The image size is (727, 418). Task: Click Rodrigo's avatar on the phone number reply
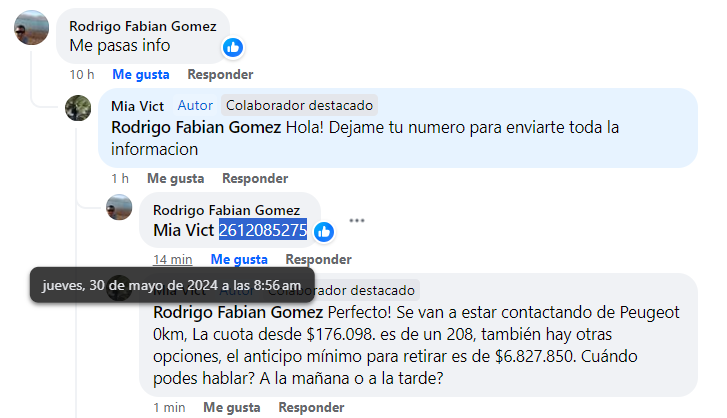pos(120,208)
